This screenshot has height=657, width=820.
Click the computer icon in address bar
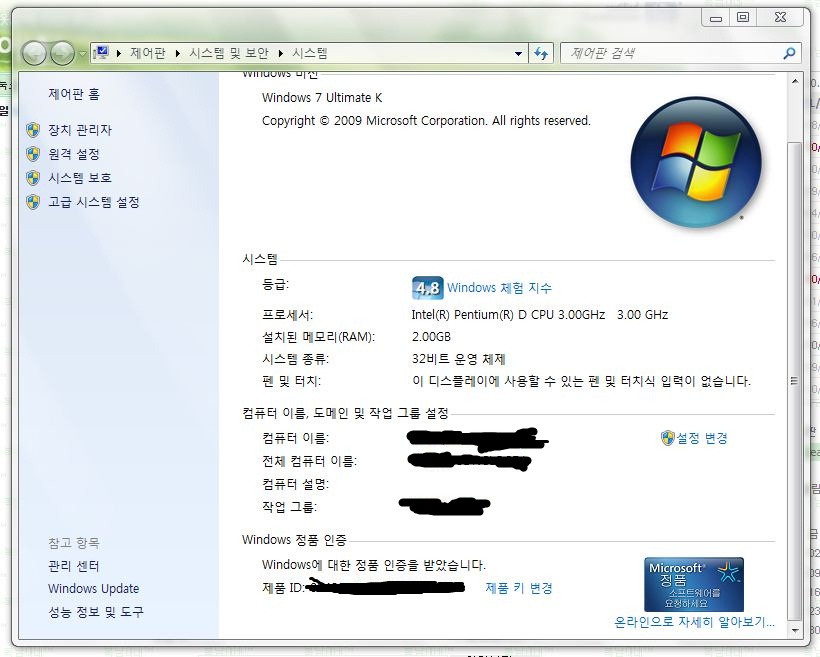(101, 52)
